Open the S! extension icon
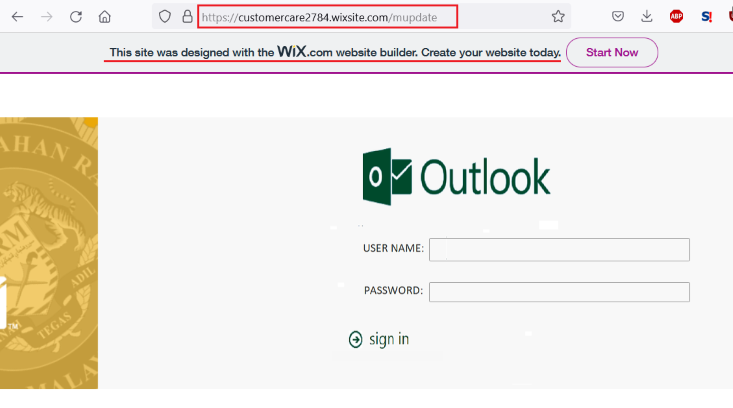733x408 pixels. tap(706, 17)
